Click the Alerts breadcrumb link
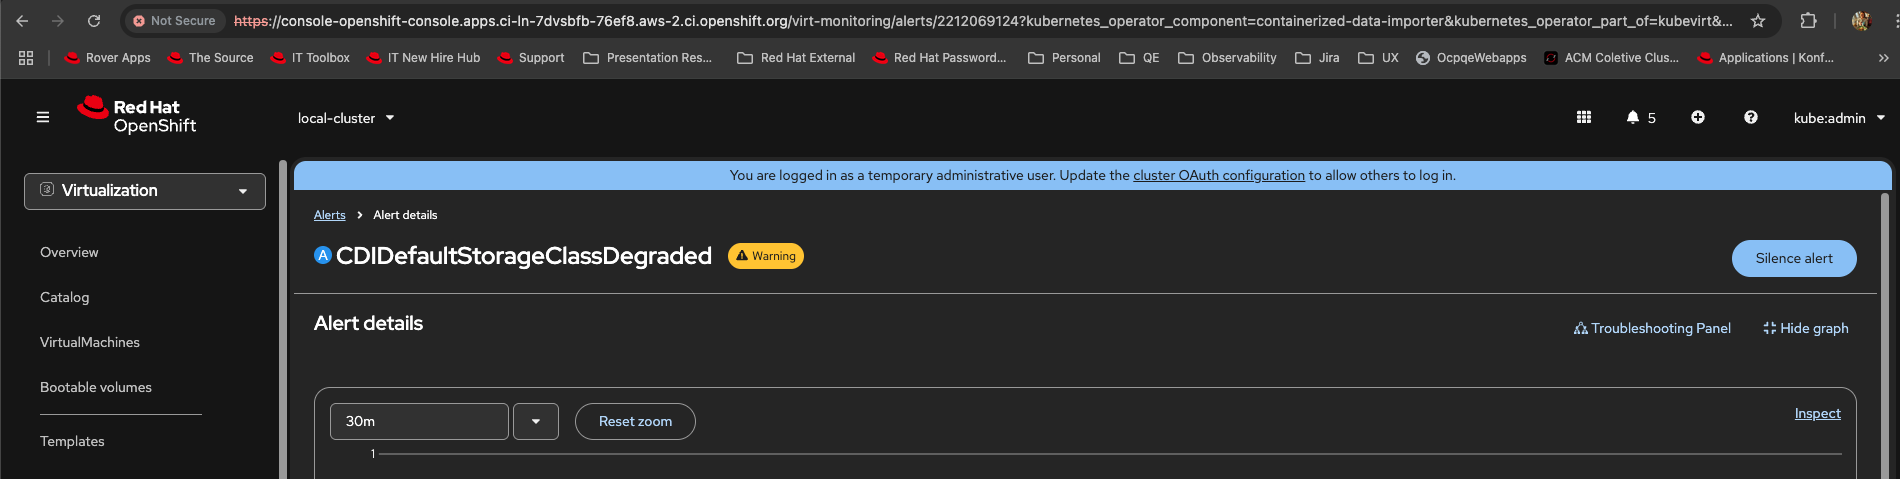Viewport: 1900px width, 479px height. point(329,215)
